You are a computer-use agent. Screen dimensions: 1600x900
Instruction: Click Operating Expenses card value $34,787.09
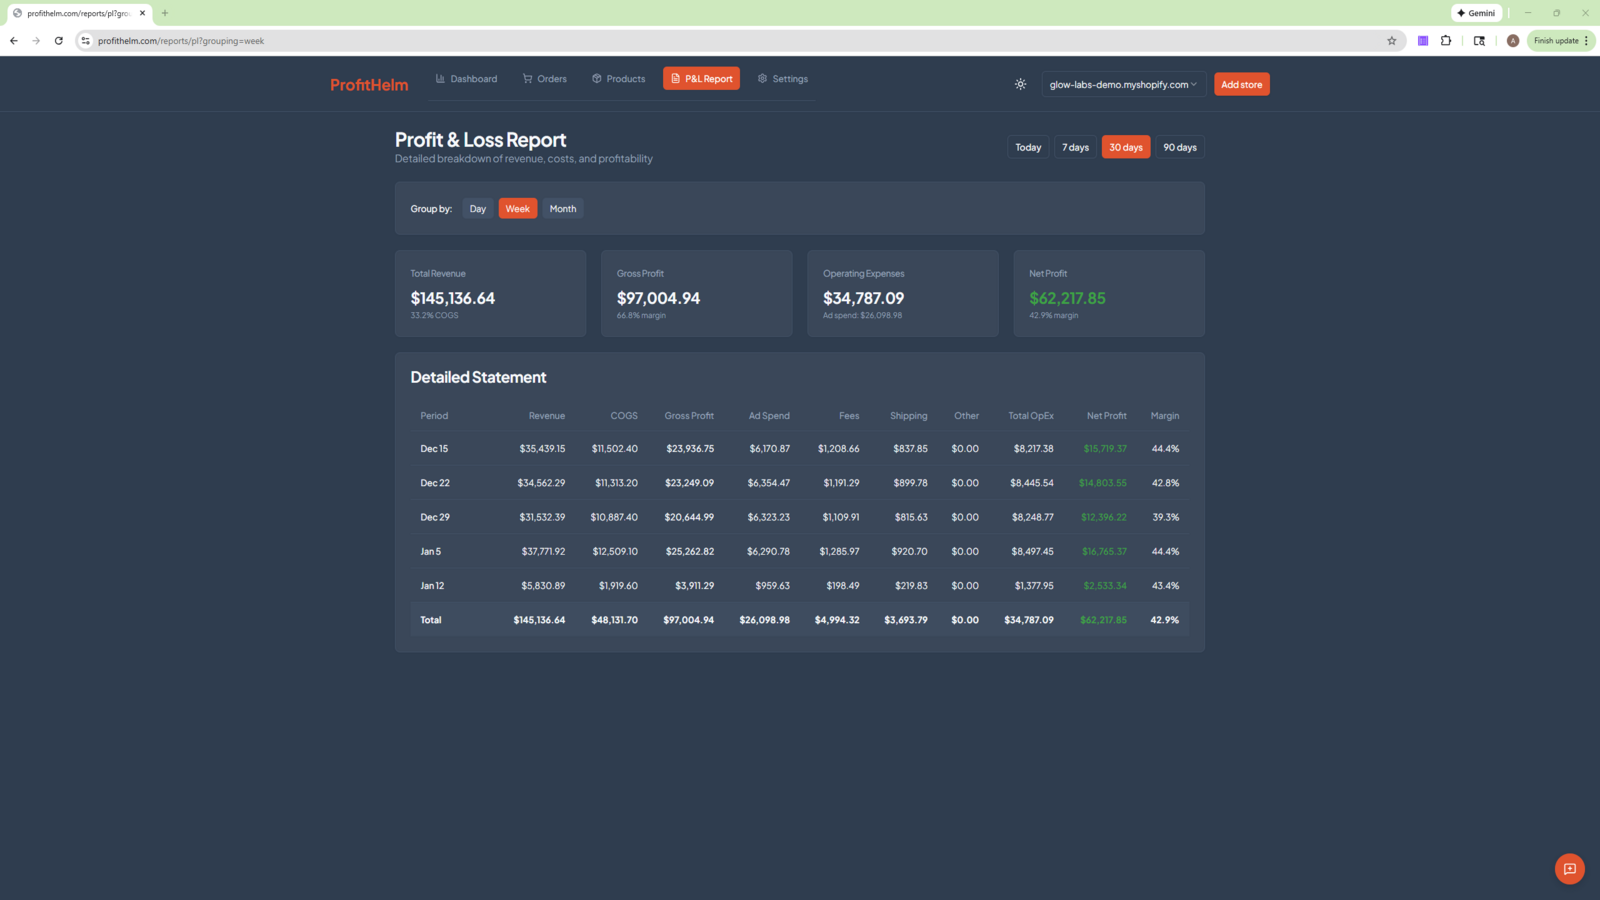pyautogui.click(x=863, y=298)
